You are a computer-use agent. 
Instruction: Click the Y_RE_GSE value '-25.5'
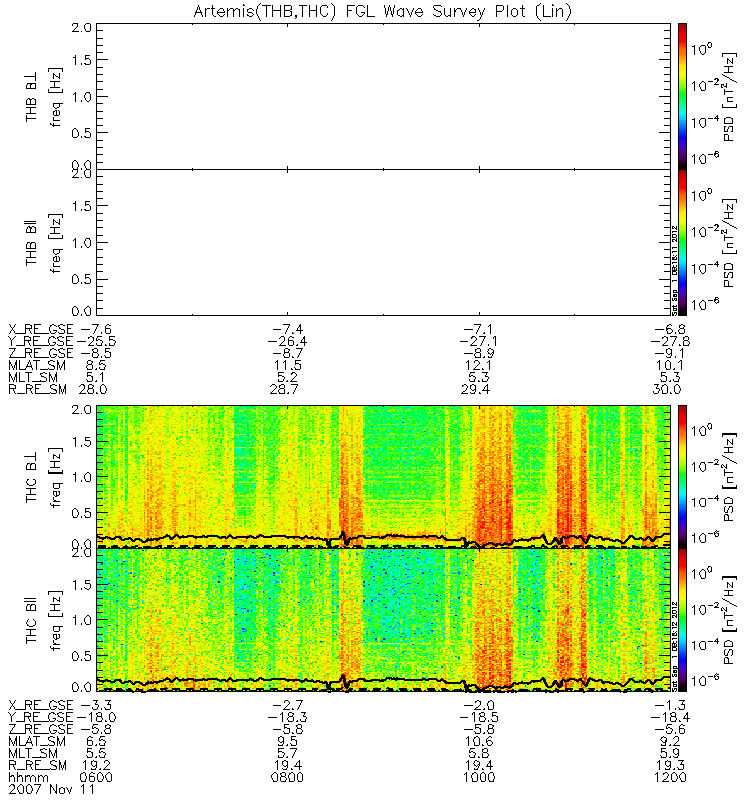pyautogui.click(x=96, y=341)
